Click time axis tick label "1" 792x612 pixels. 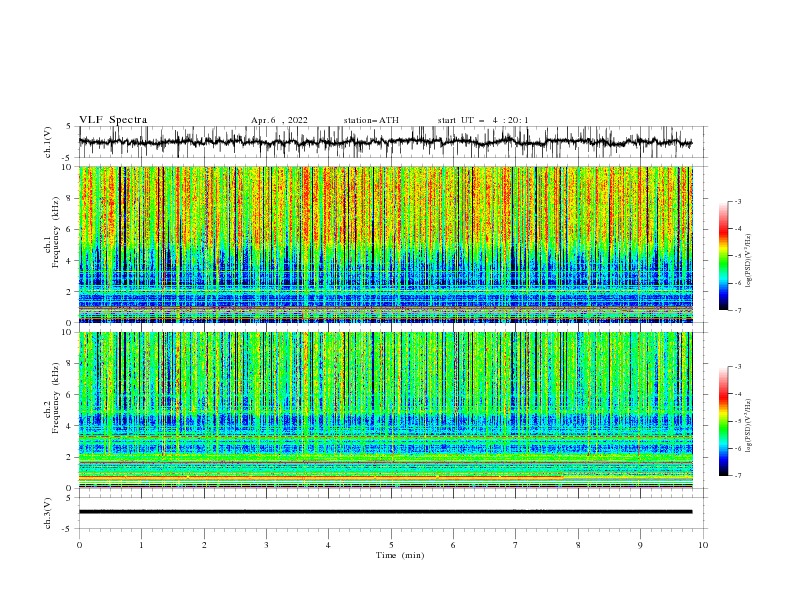point(141,545)
